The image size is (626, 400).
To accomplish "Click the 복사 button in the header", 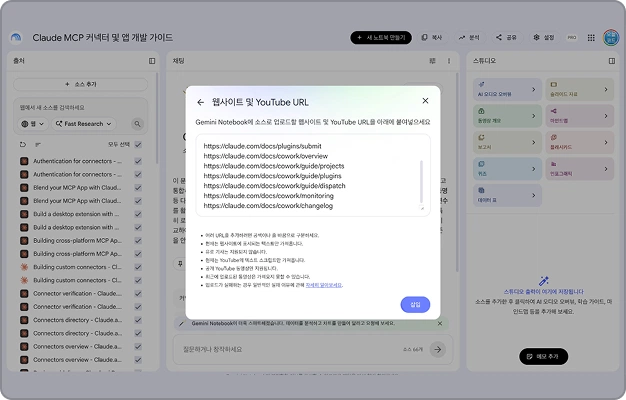I will point(432,38).
